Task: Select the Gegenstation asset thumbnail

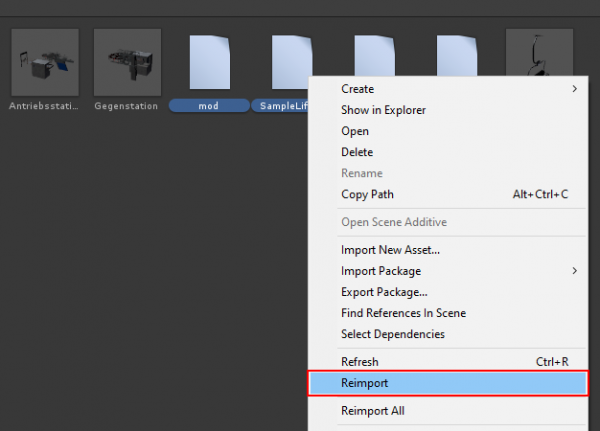Action: point(127,62)
